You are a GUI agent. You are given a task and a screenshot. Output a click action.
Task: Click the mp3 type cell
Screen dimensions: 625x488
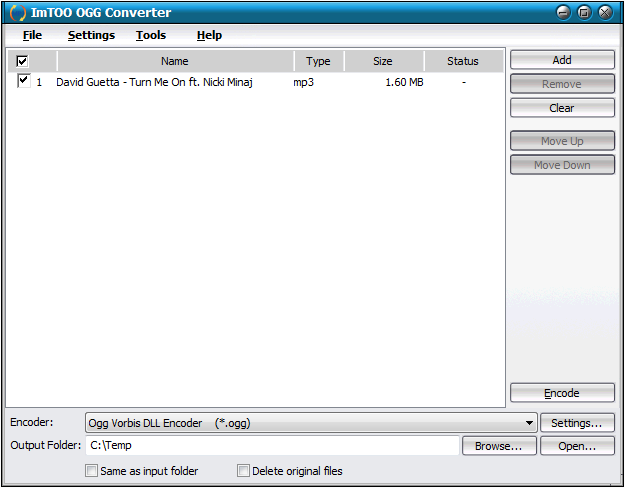(x=304, y=83)
